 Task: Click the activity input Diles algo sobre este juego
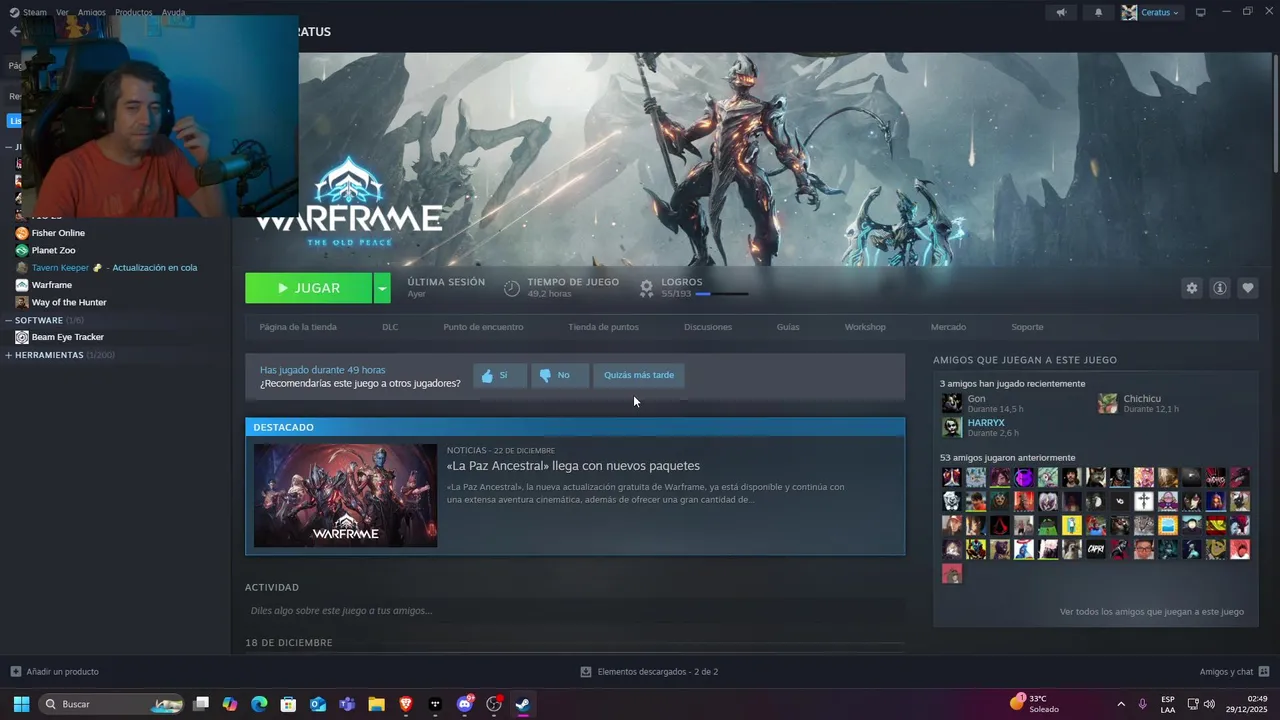[575, 610]
